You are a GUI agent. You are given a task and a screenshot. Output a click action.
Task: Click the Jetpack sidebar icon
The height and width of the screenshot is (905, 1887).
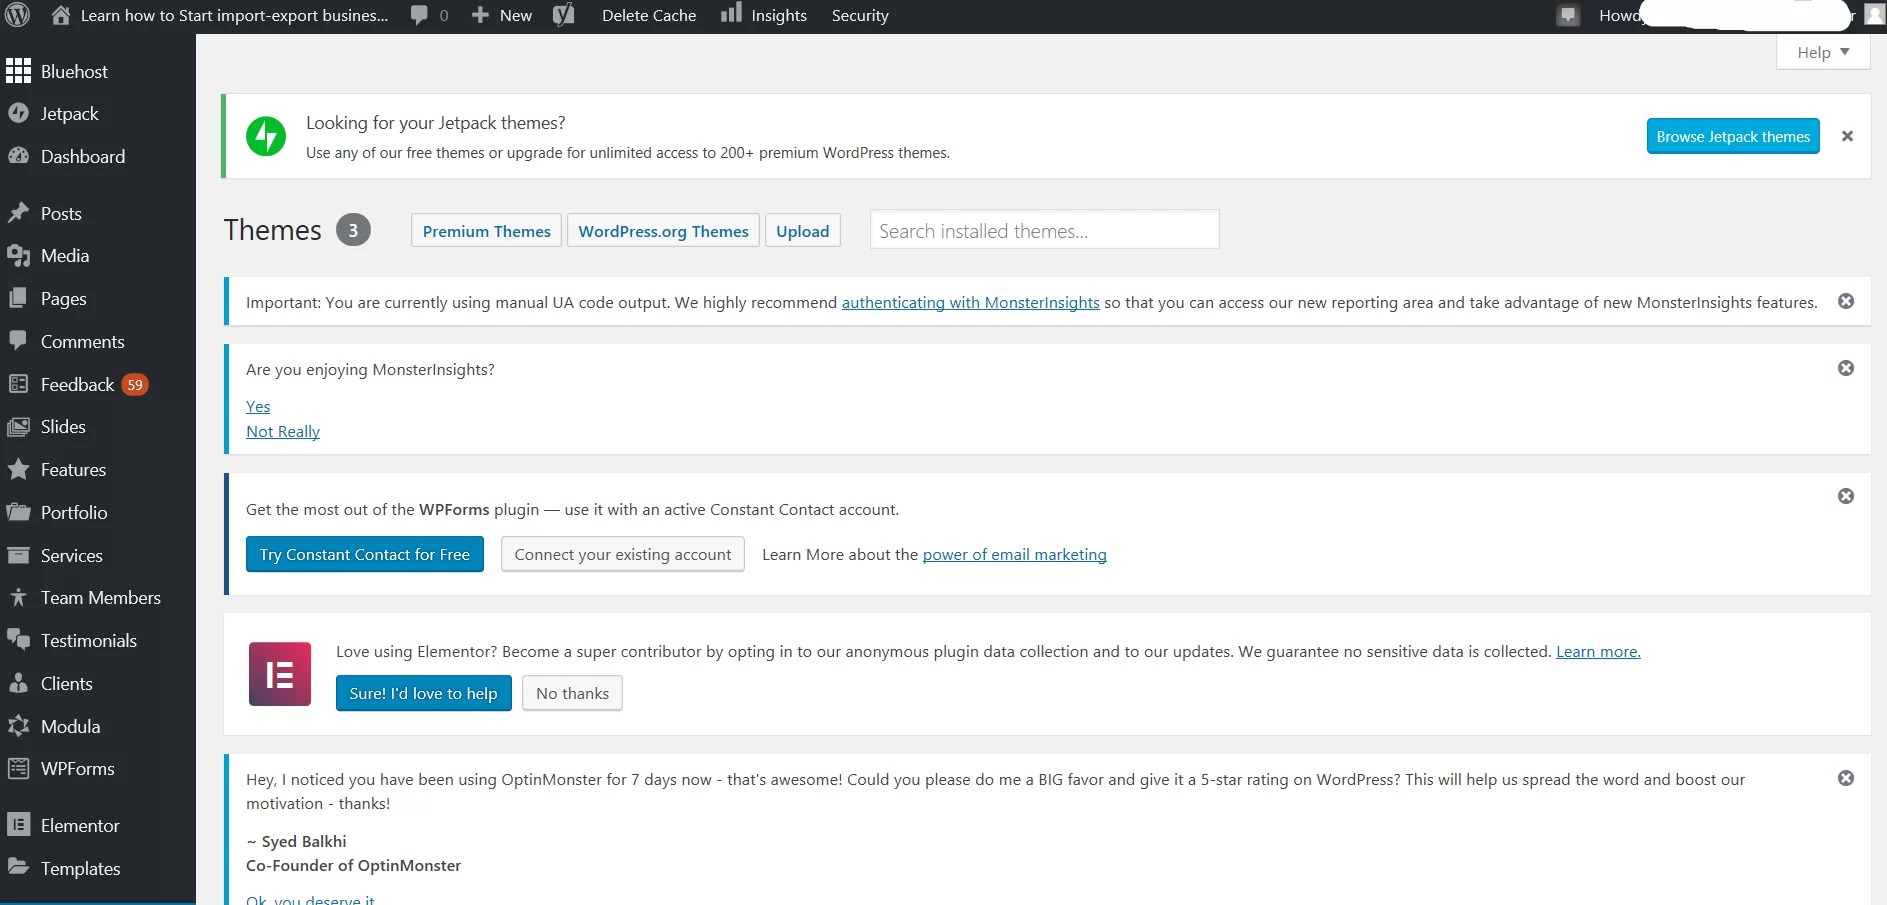(18, 113)
